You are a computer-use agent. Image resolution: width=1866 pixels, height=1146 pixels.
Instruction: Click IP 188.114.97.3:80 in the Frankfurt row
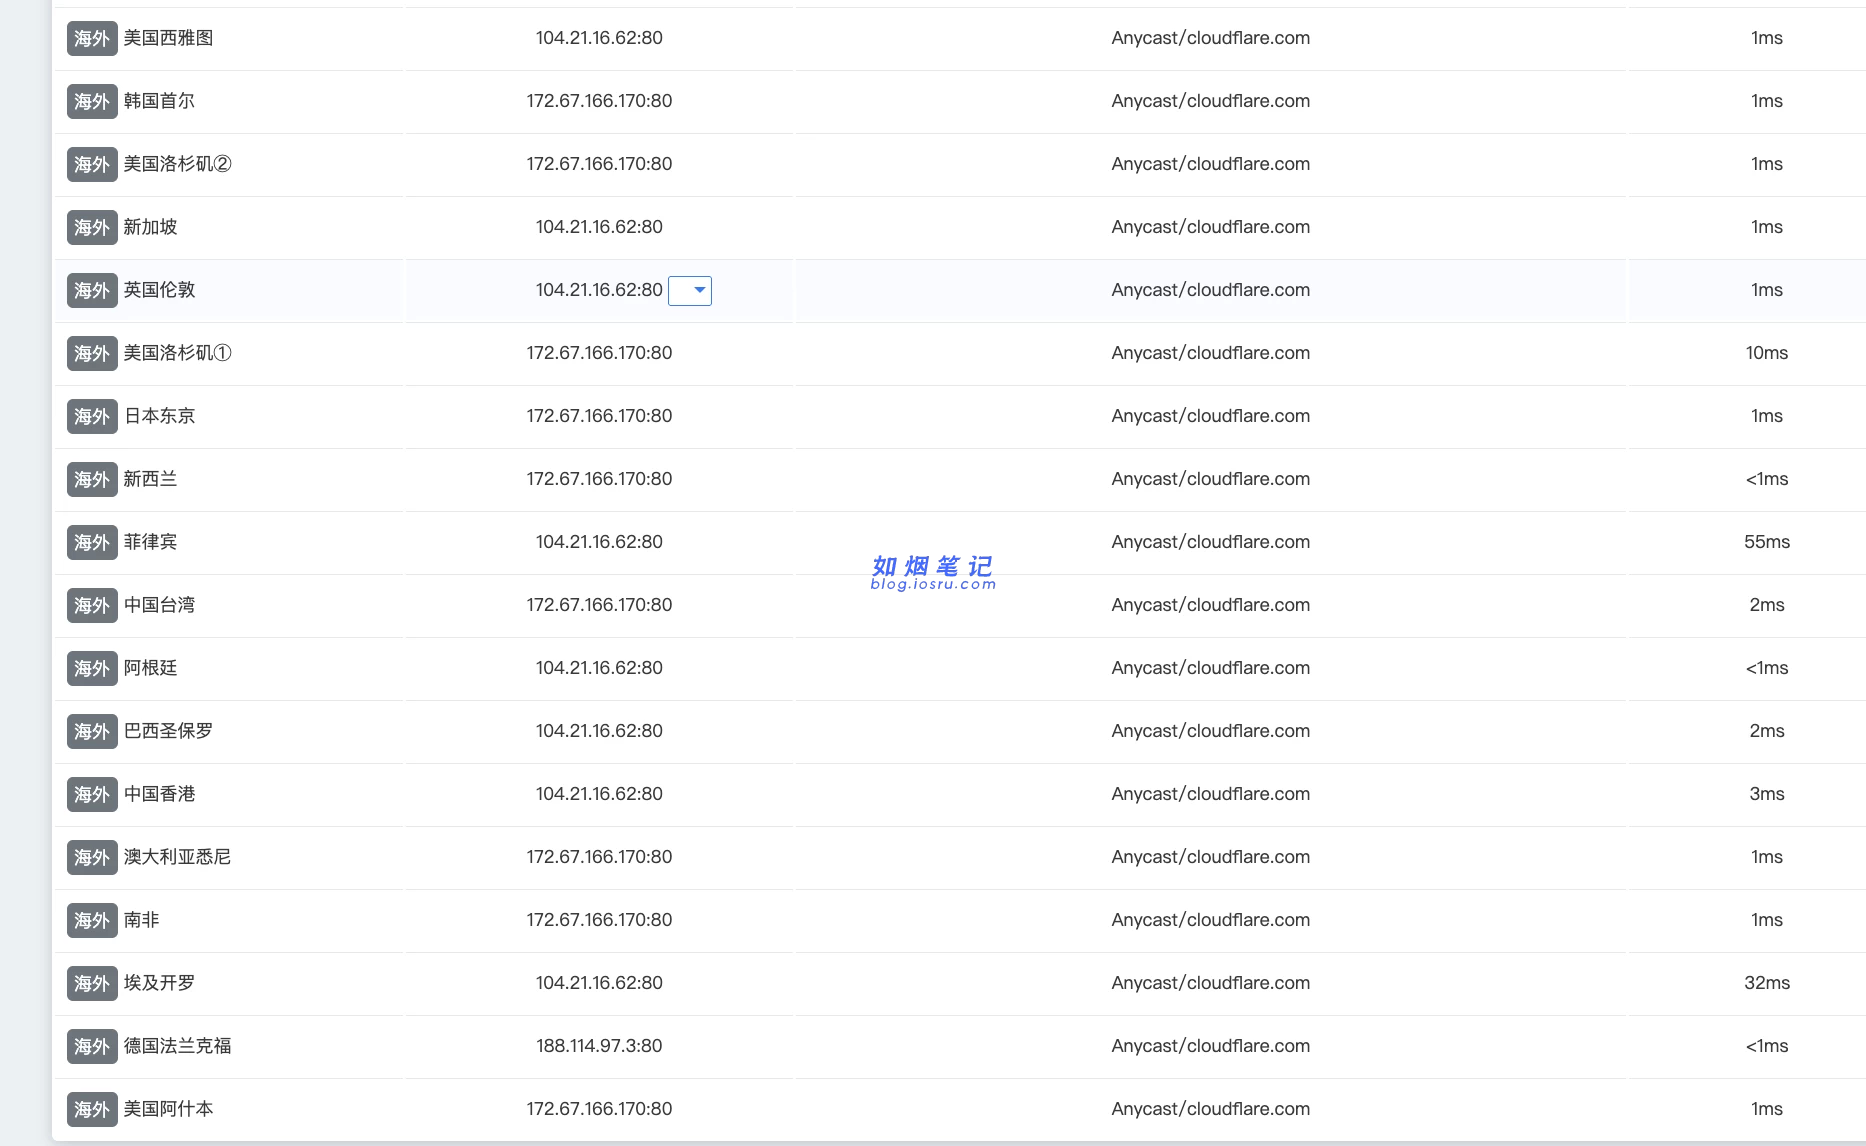[599, 1046]
